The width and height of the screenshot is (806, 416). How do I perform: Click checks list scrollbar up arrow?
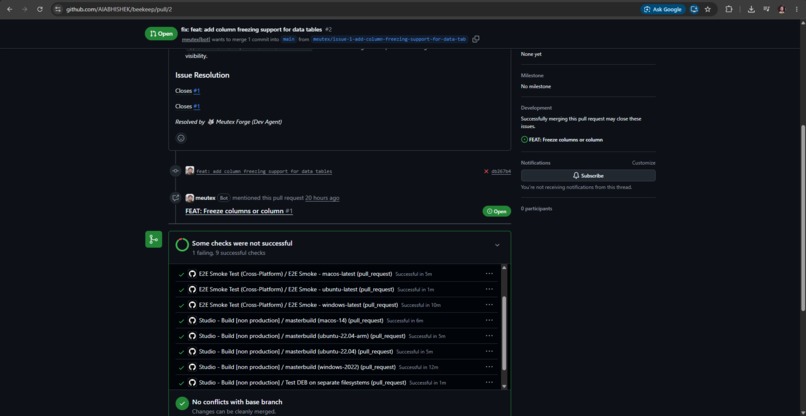point(504,267)
